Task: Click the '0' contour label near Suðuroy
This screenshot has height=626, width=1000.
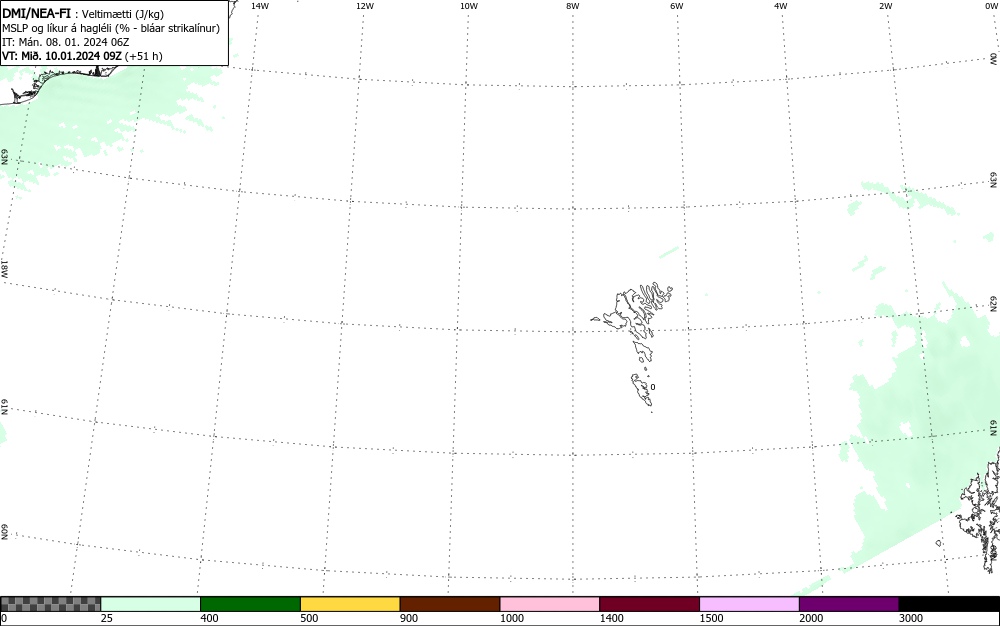Action: (x=652, y=387)
